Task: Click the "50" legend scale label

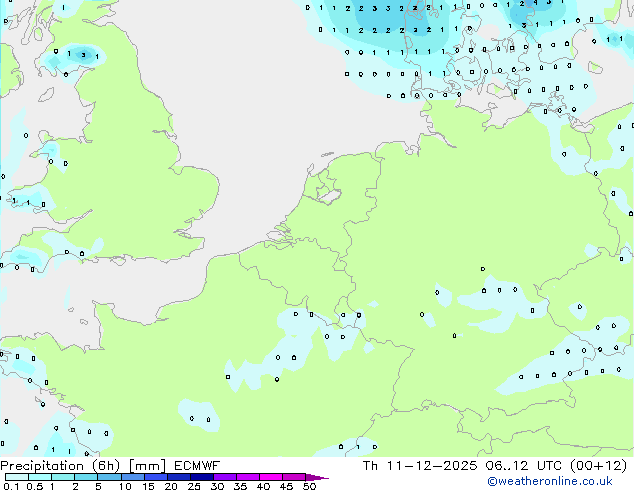Action: tap(309, 486)
